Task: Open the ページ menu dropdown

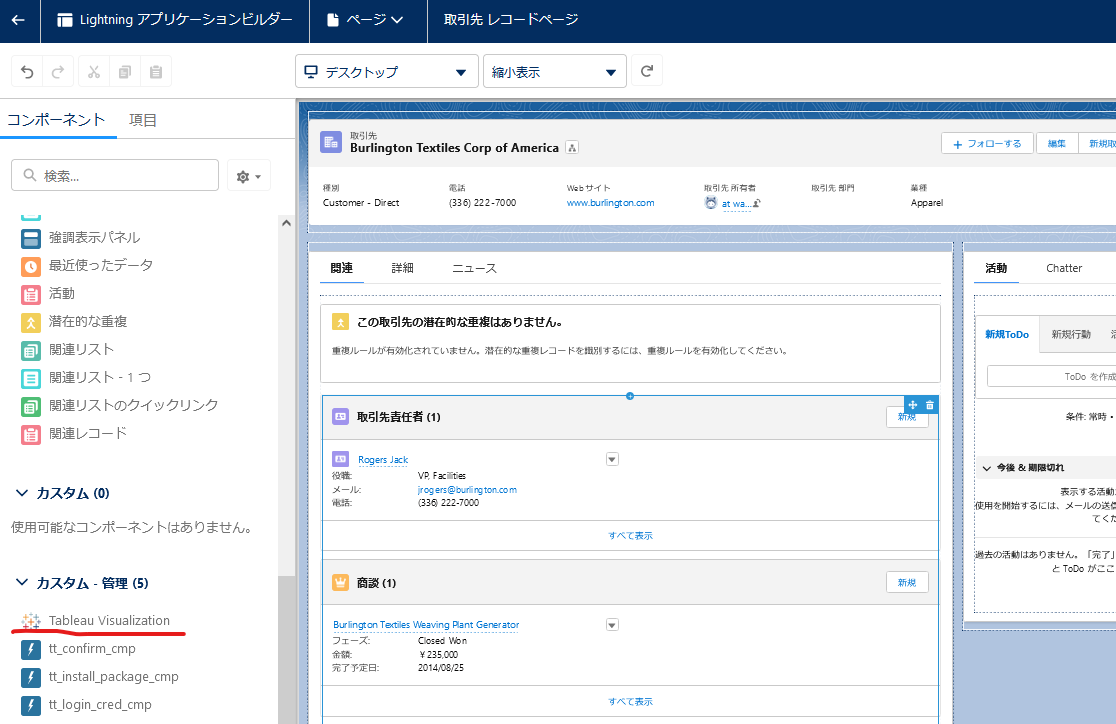Action: click(366, 20)
